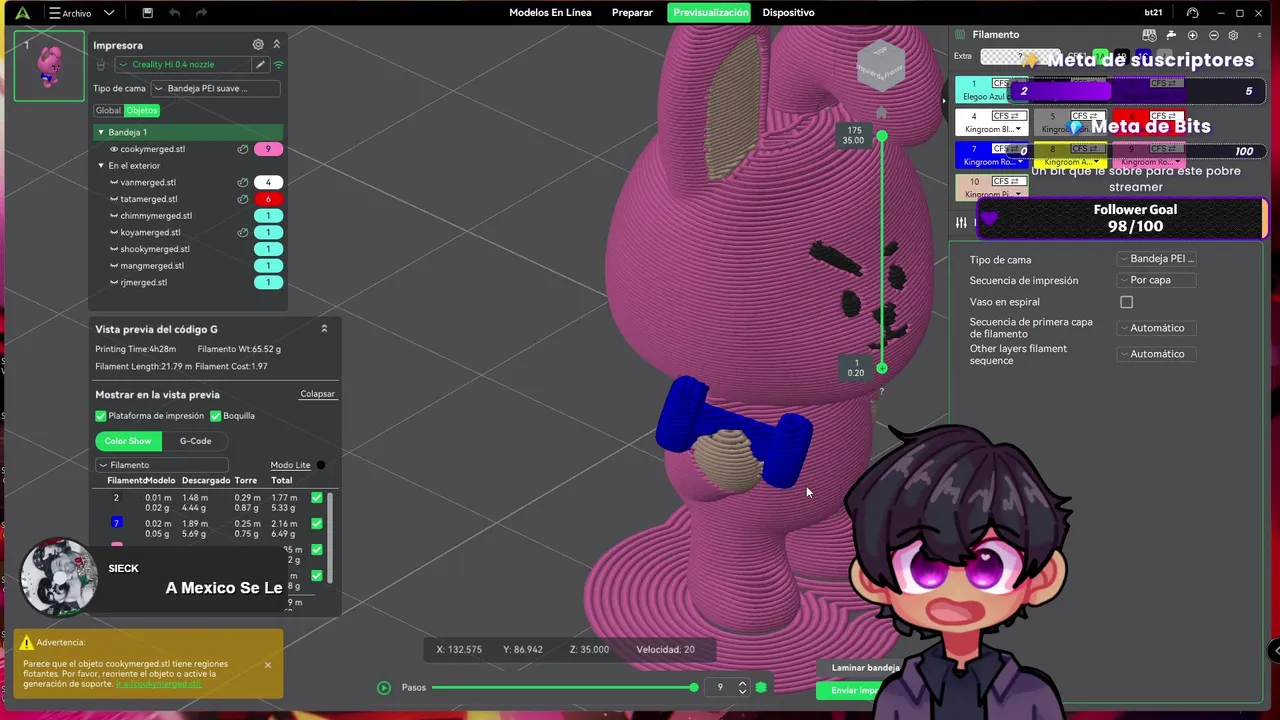1280x720 pixels.
Task: Select the Previsualización tab
Action: (x=710, y=13)
